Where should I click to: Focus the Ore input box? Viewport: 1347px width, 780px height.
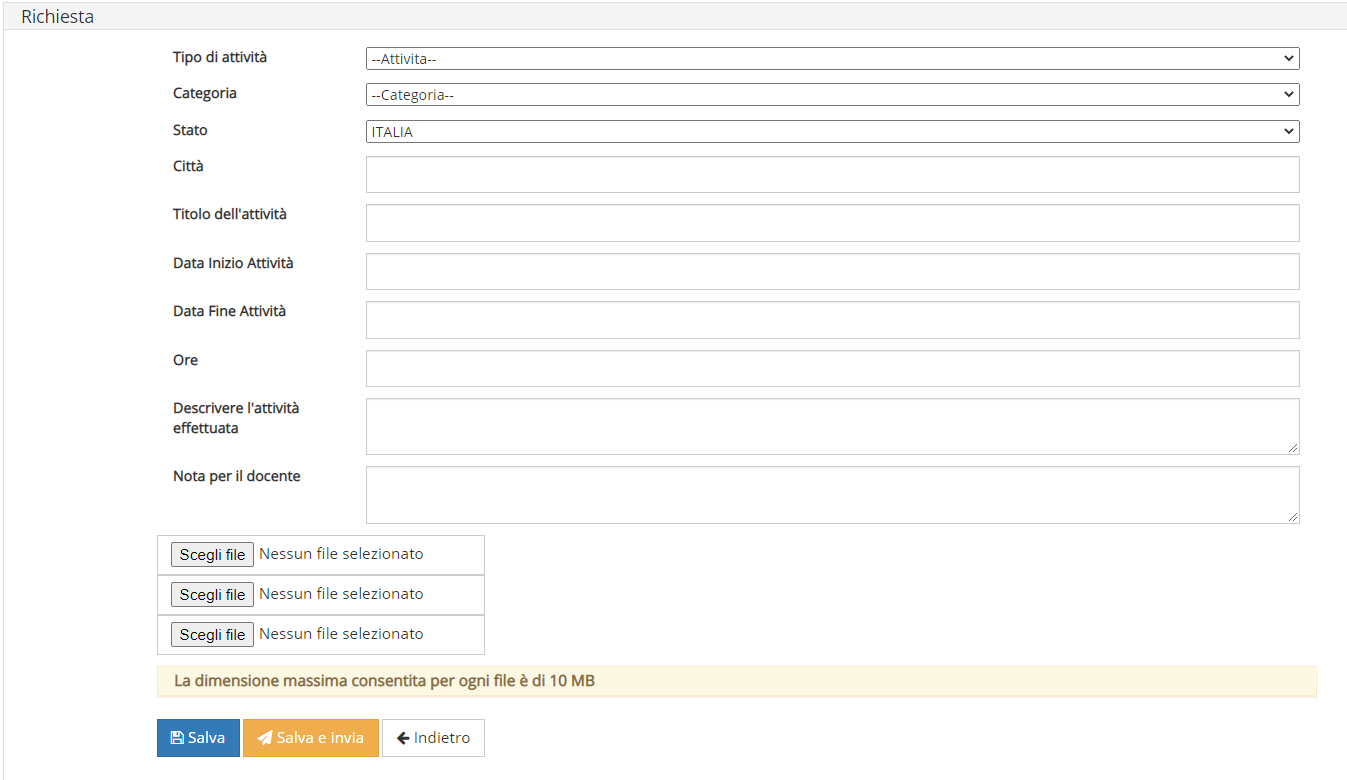[x=832, y=368]
